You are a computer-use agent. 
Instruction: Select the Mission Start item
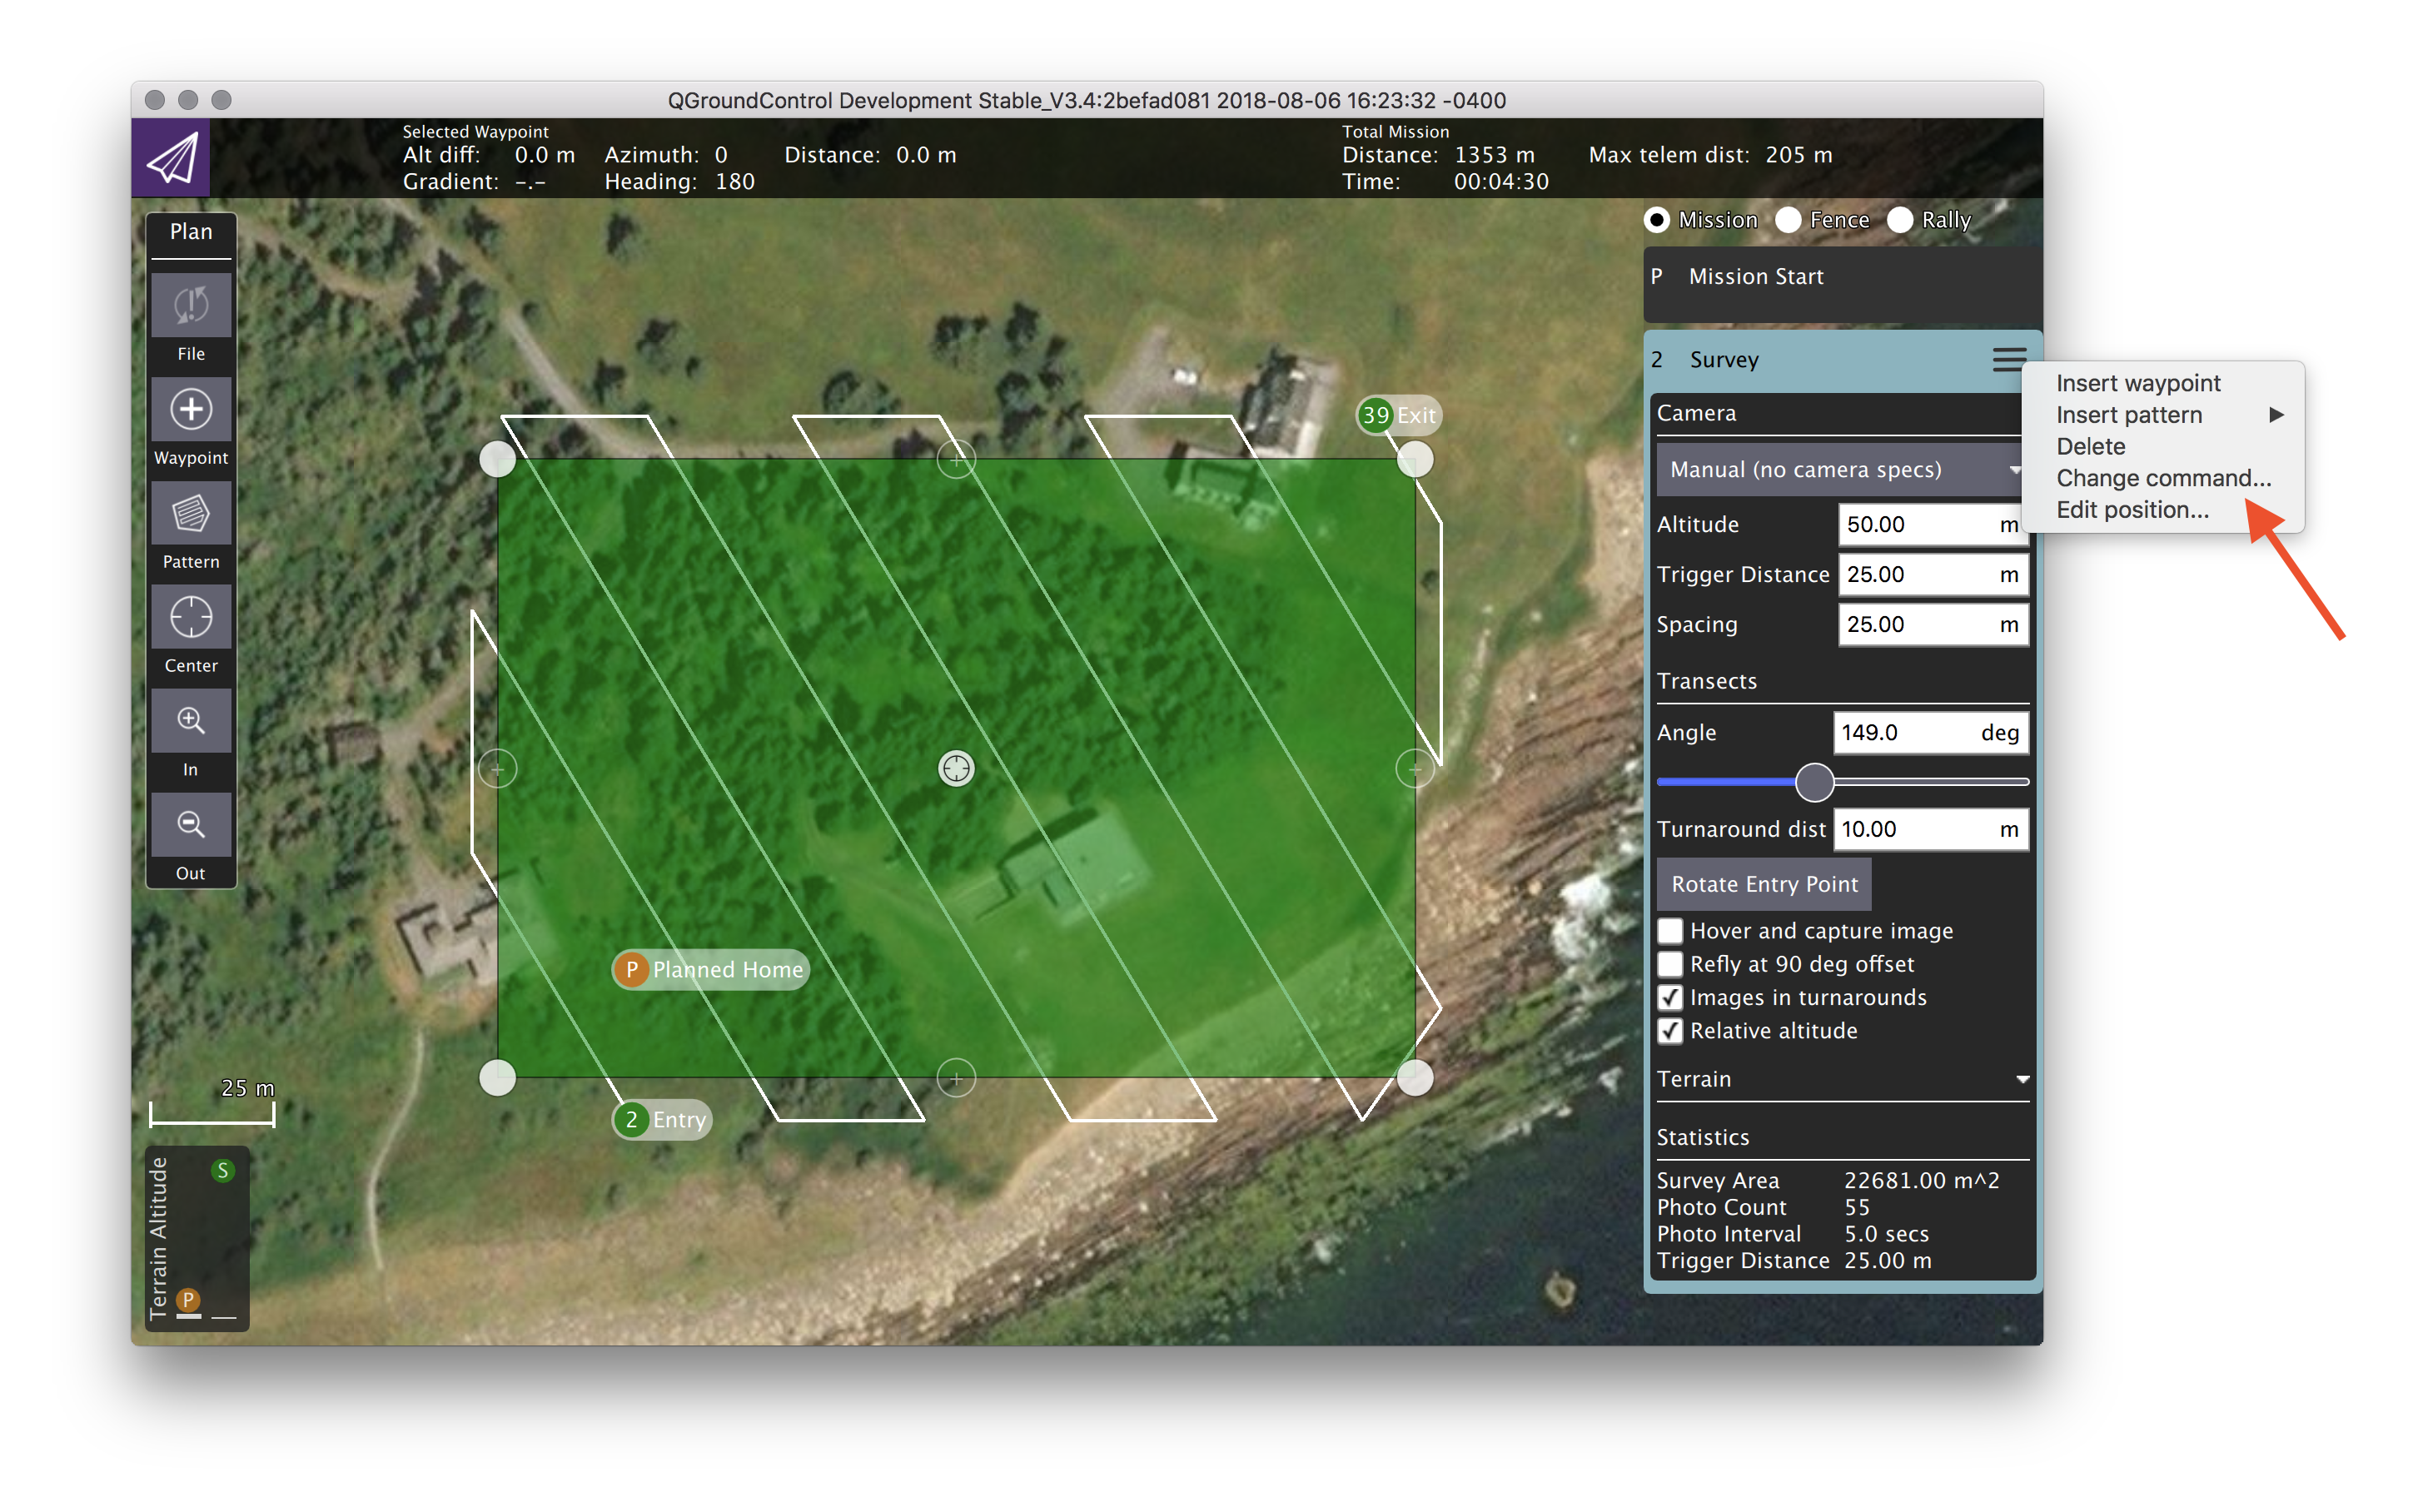(1842, 284)
